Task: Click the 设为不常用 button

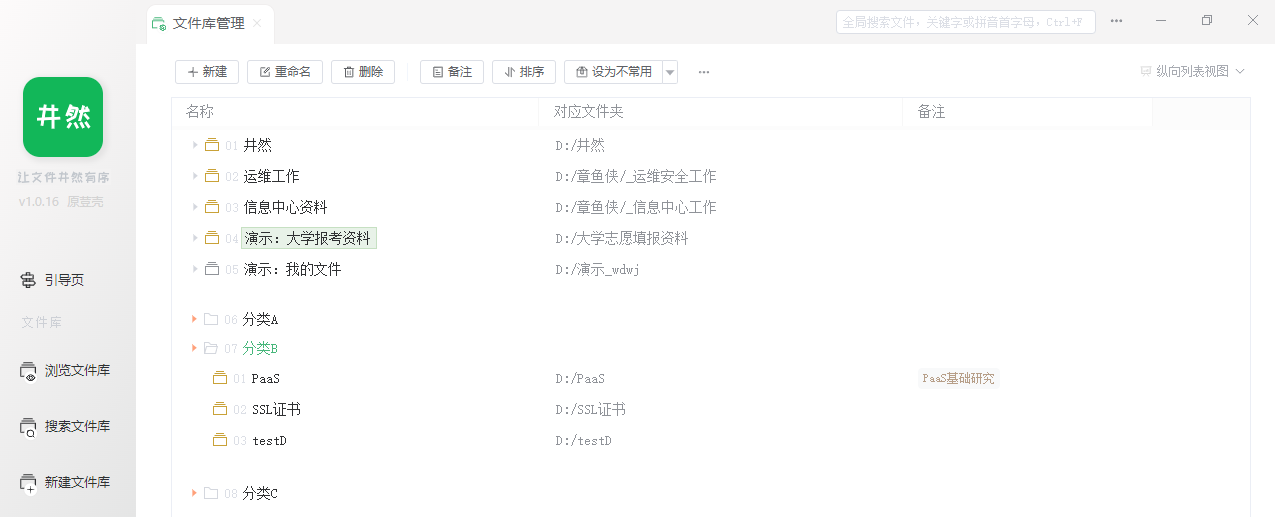Action: pyautogui.click(x=613, y=72)
